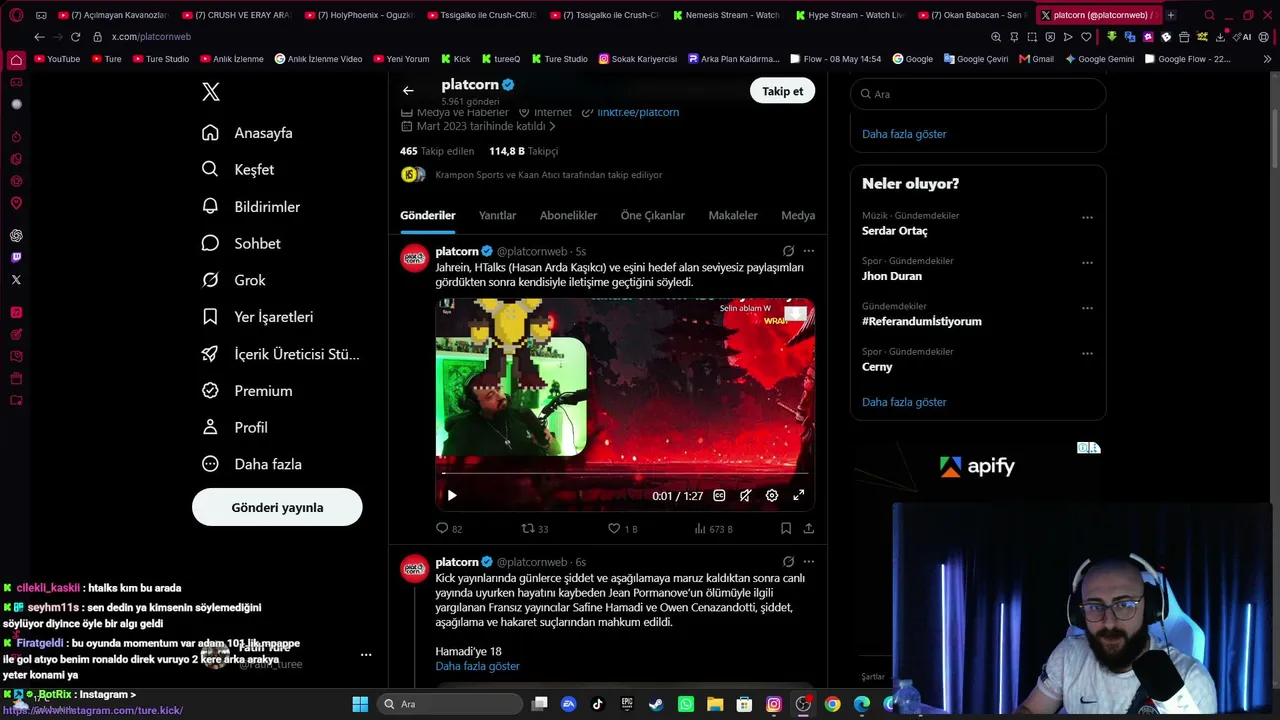Open Grok from the sidebar
The width and height of the screenshot is (1280, 720).
coord(235,280)
